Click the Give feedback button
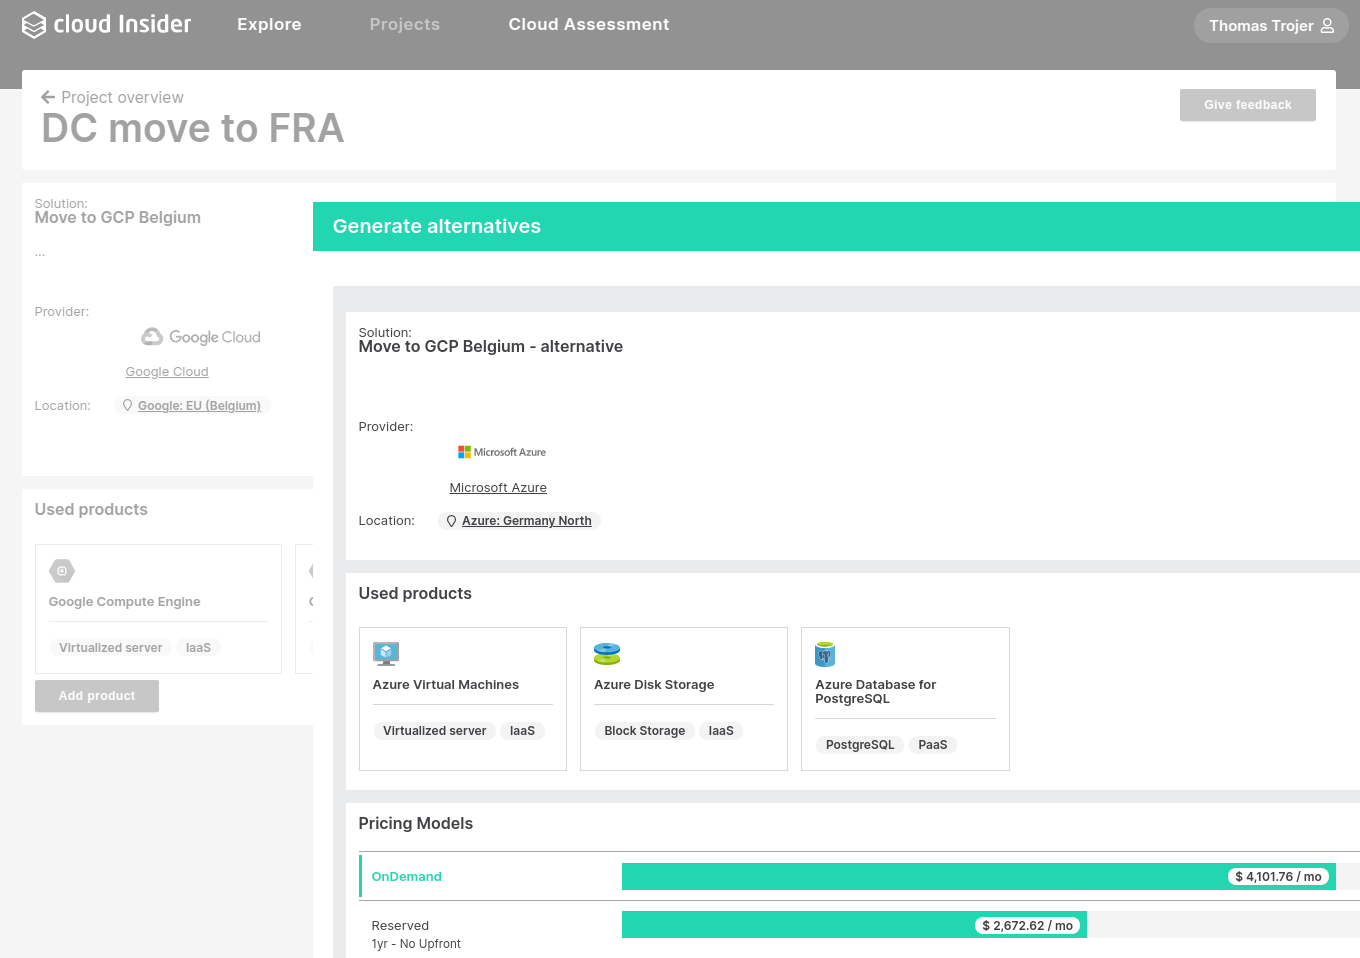Image resolution: width=1360 pixels, height=958 pixels. point(1248,105)
